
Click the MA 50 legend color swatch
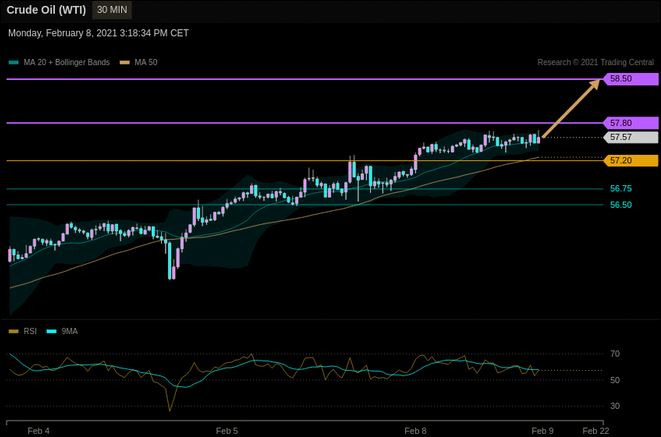tap(125, 62)
